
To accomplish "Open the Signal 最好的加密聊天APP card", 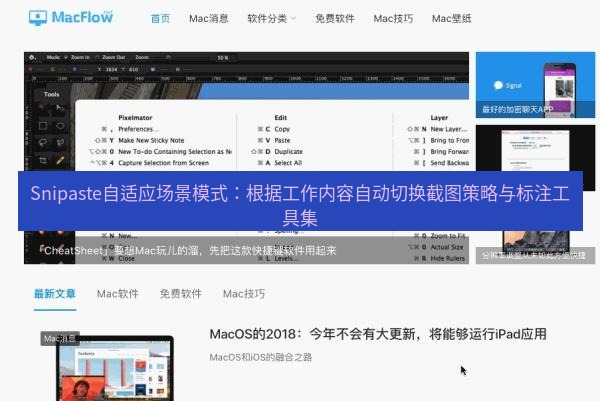I will pyautogui.click(x=535, y=85).
